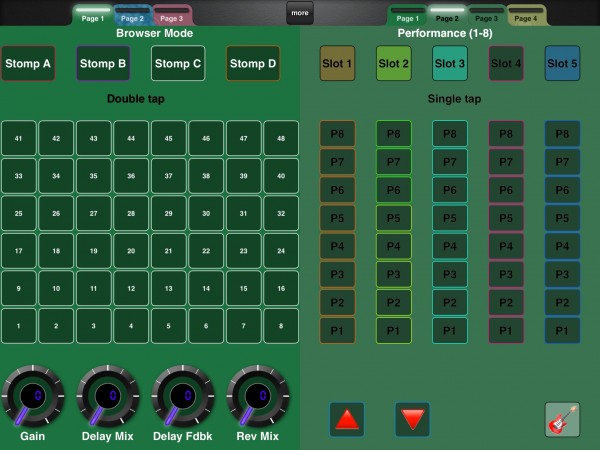This screenshot has height=450, width=600.
Task: Tap browser preset pad 33
Action: [x=19, y=176]
